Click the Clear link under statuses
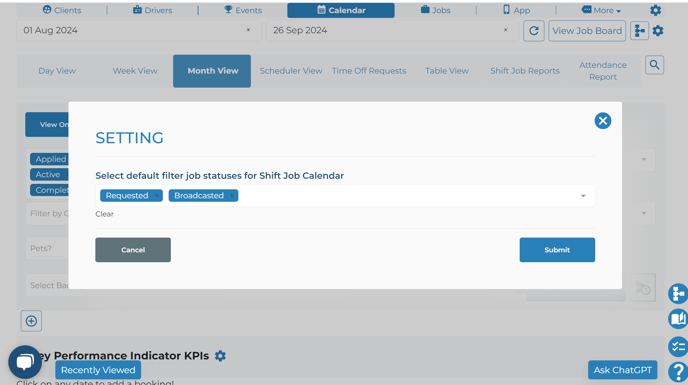The height and width of the screenshot is (385, 688). [x=104, y=214]
